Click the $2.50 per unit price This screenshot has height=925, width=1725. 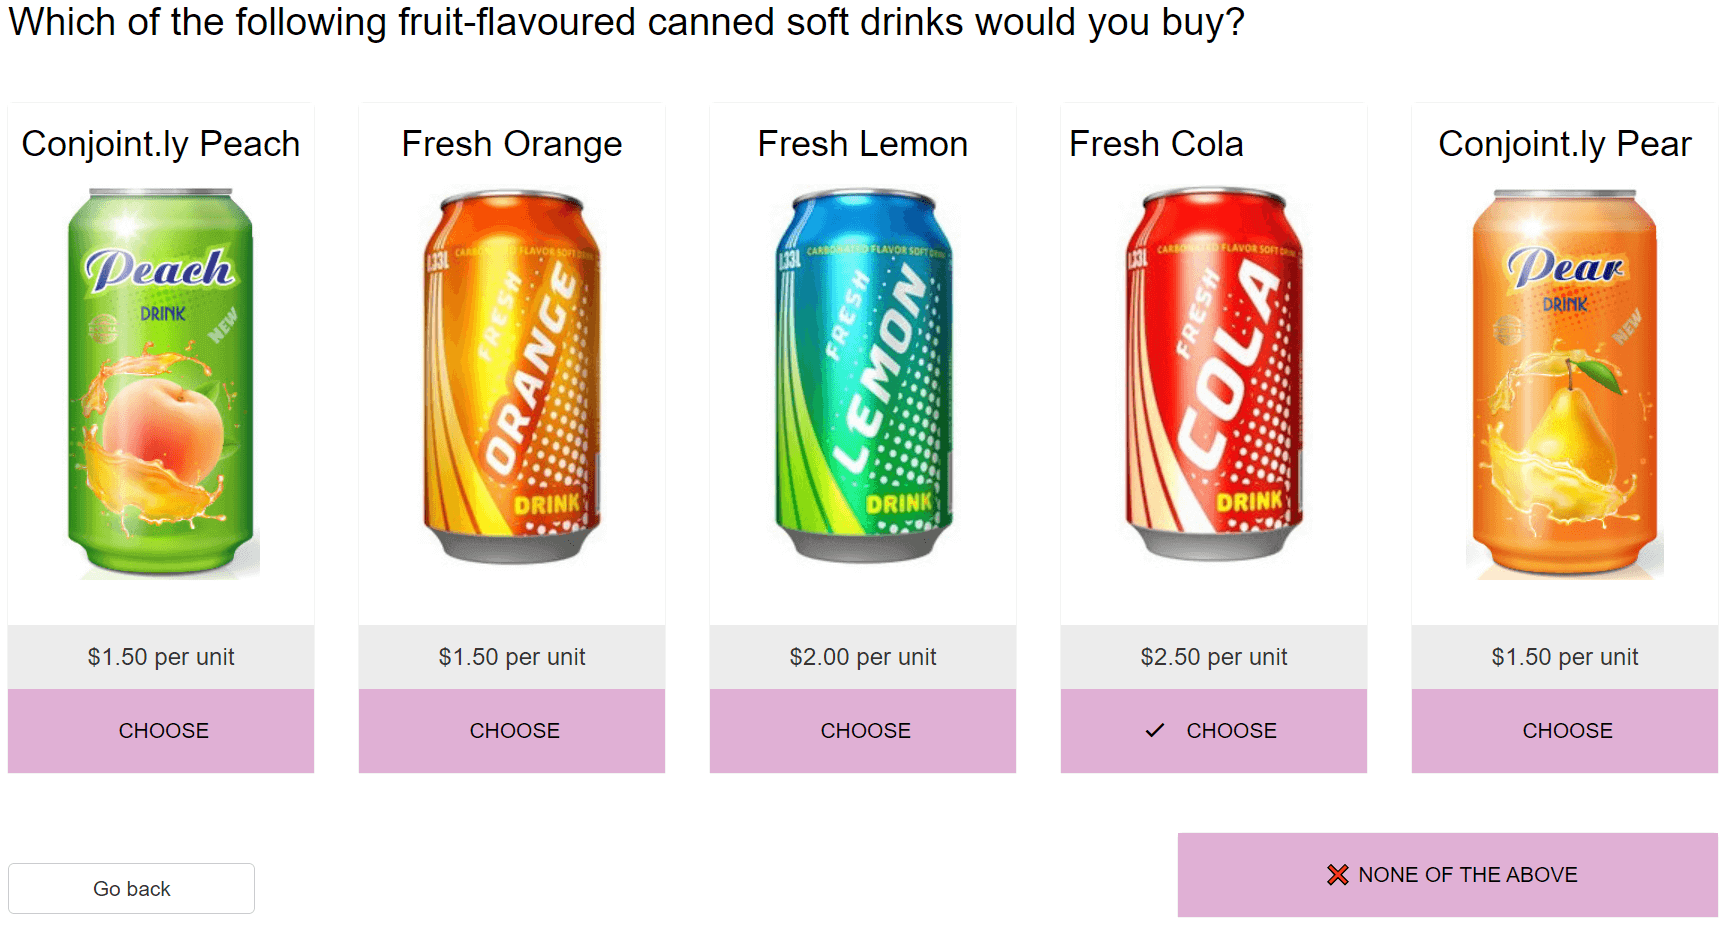(x=1214, y=657)
